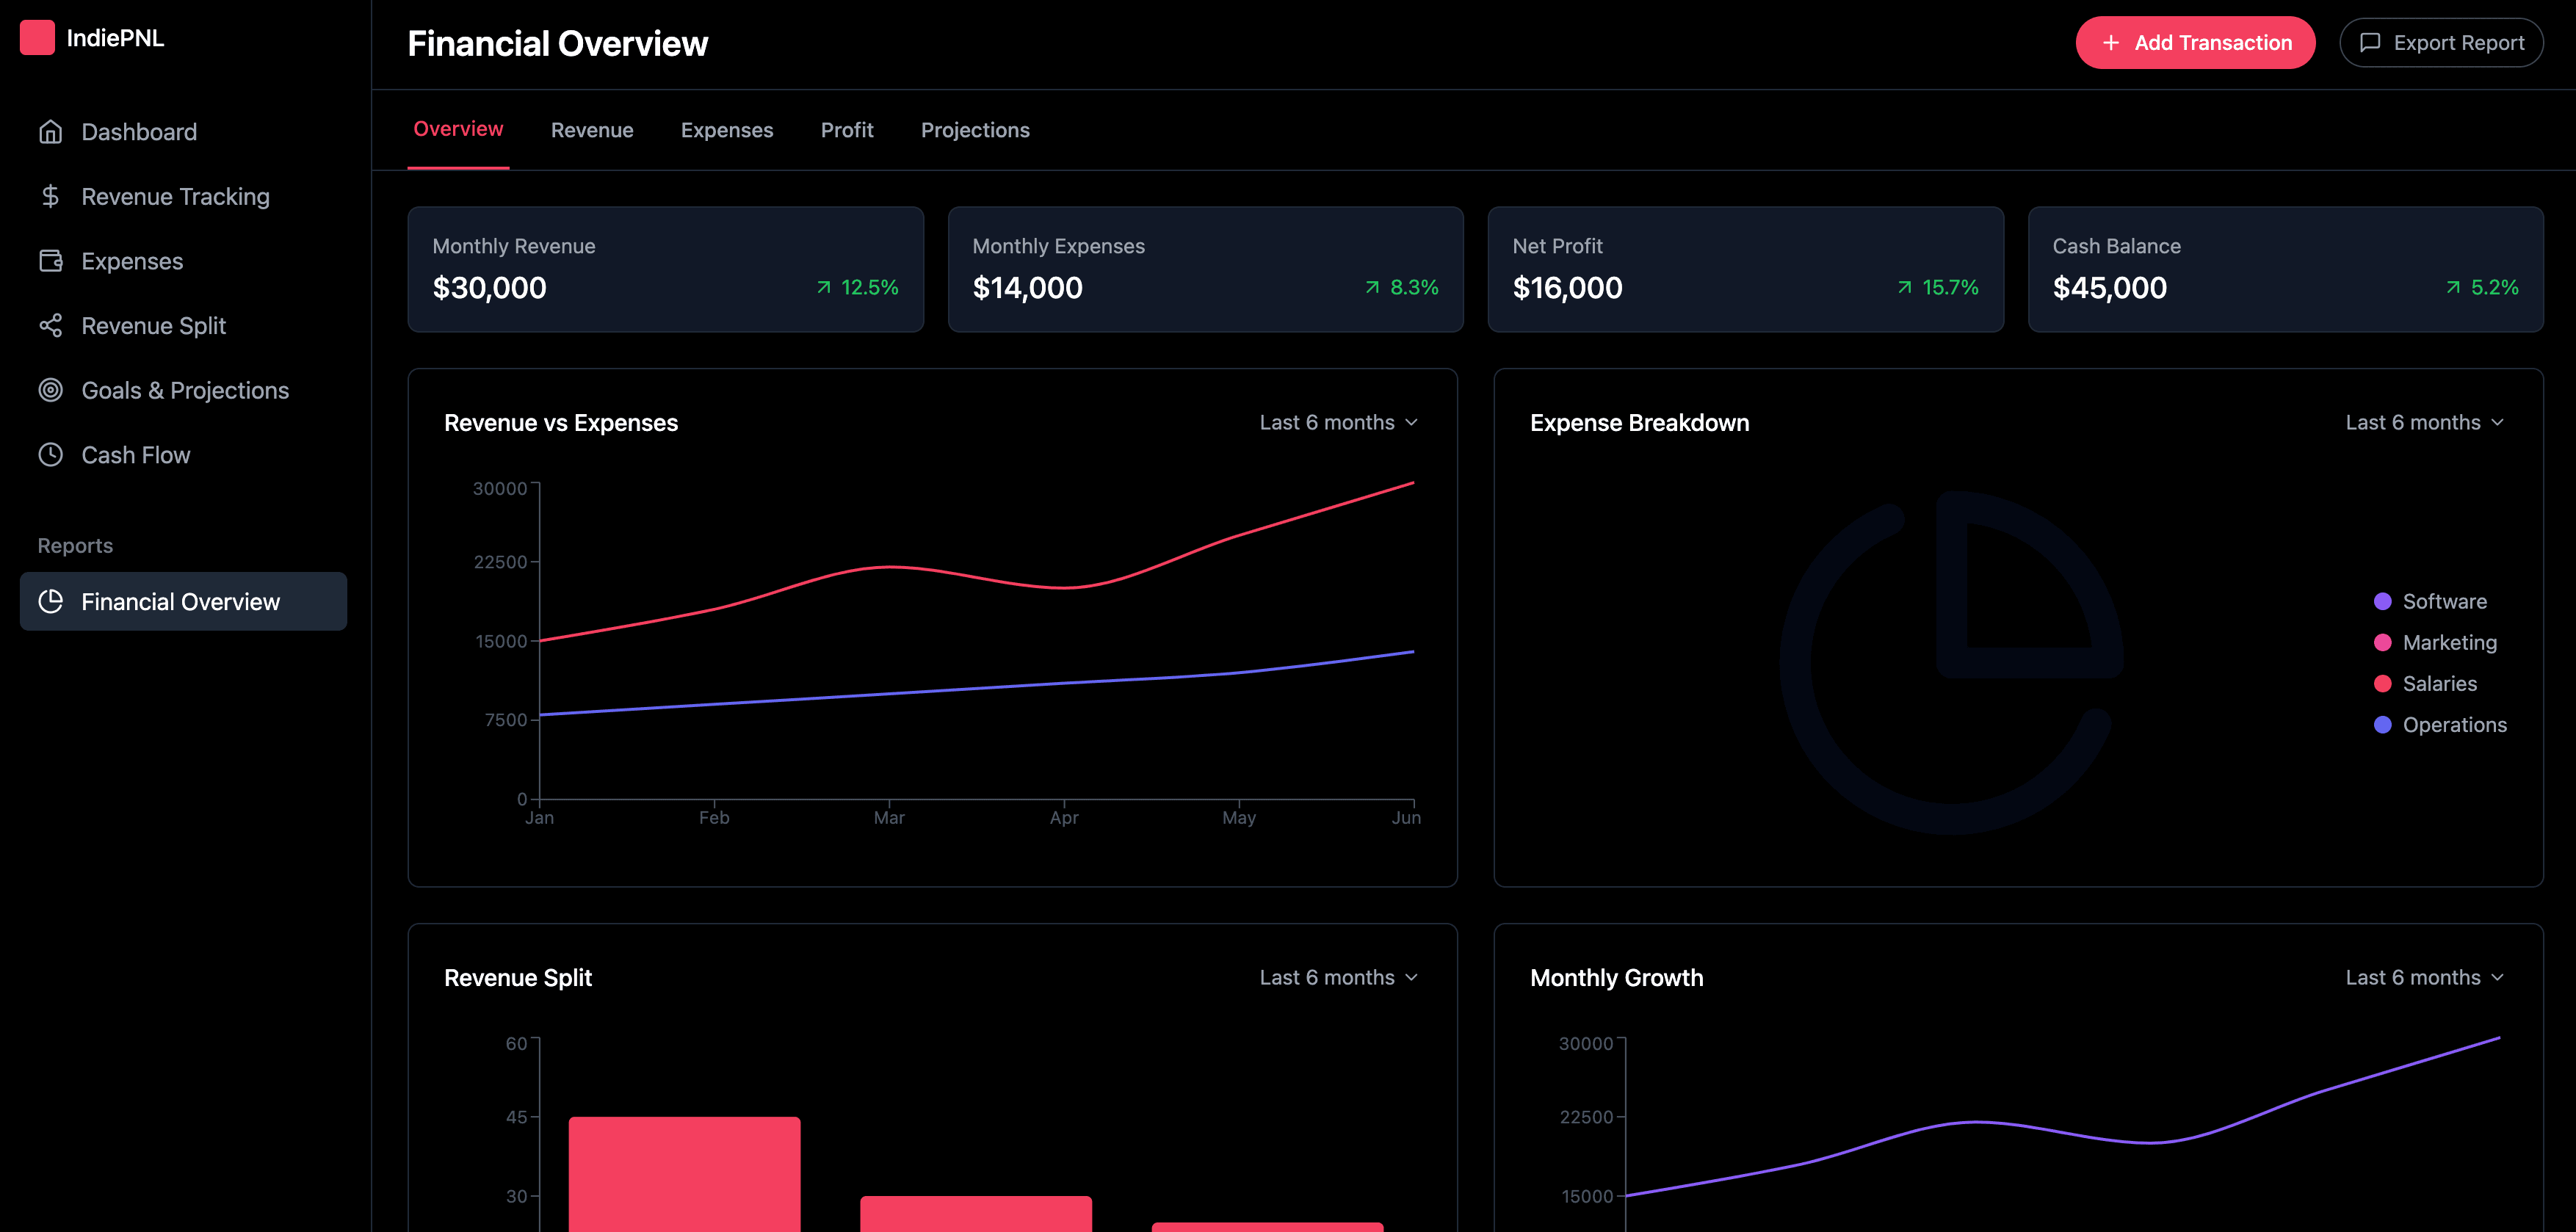This screenshot has height=1232, width=2576.
Task: Click the Monthly Revenue trend arrow icon
Action: click(x=824, y=288)
